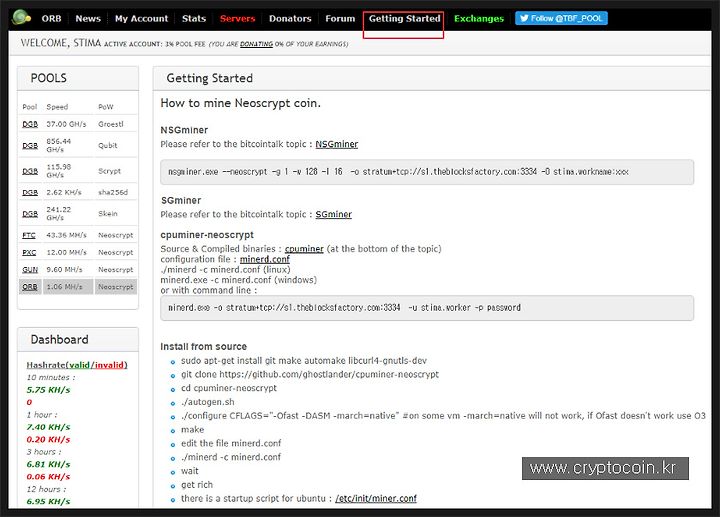The image size is (720, 517).
Task: Click the POOLS panel header
Action: pos(78,79)
